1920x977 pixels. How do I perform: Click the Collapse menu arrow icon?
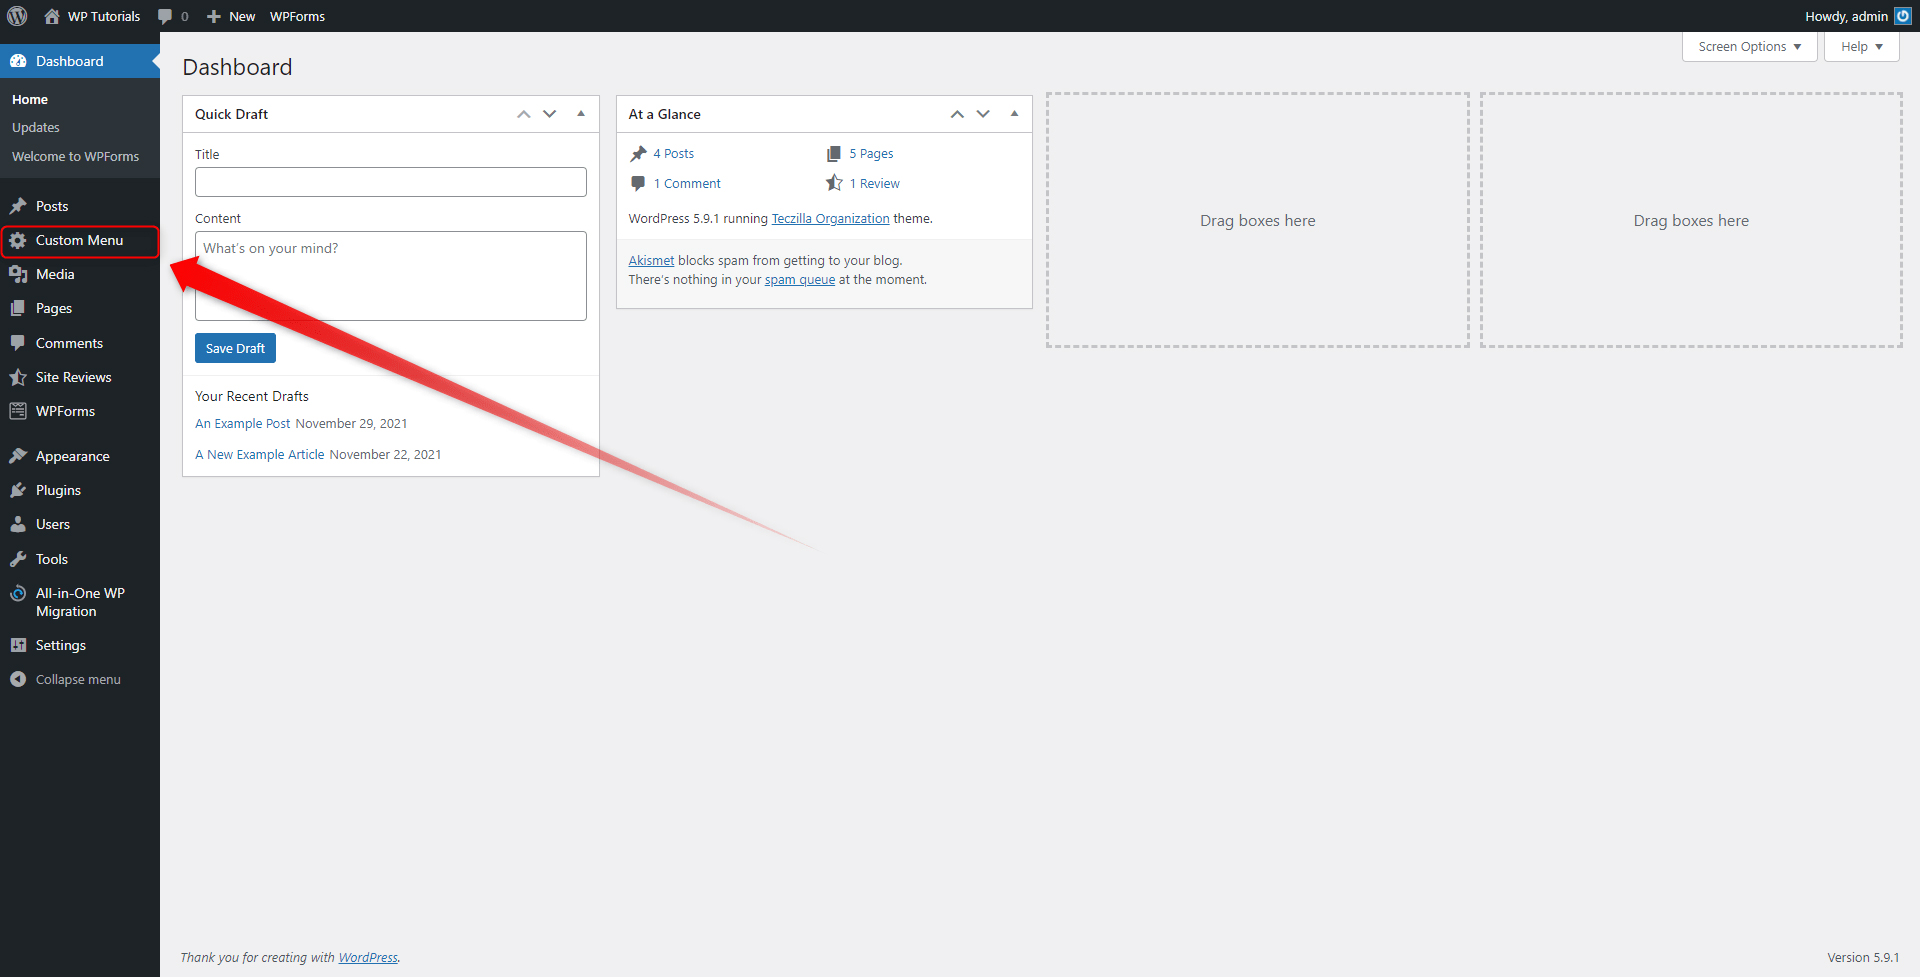click(18, 679)
